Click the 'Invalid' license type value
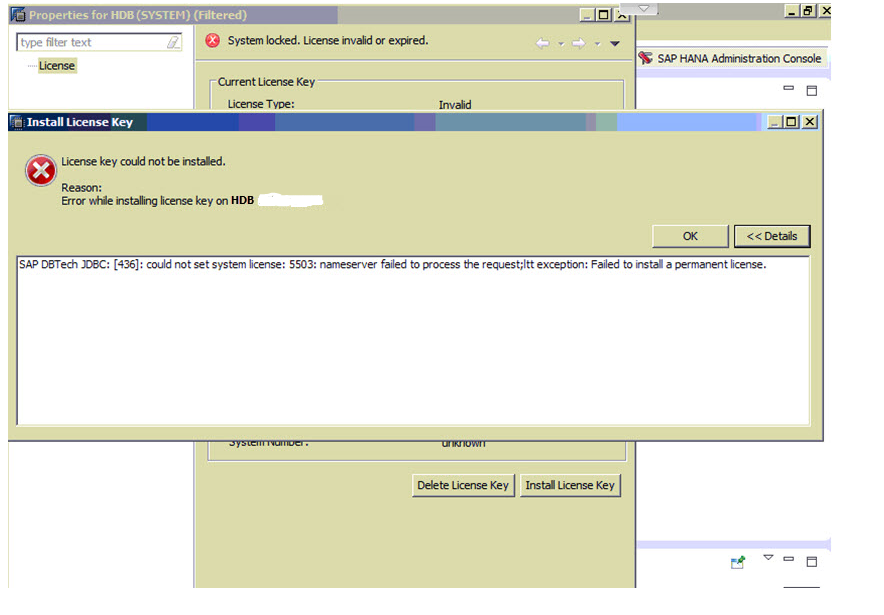 pyautogui.click(x=455, y=105)
